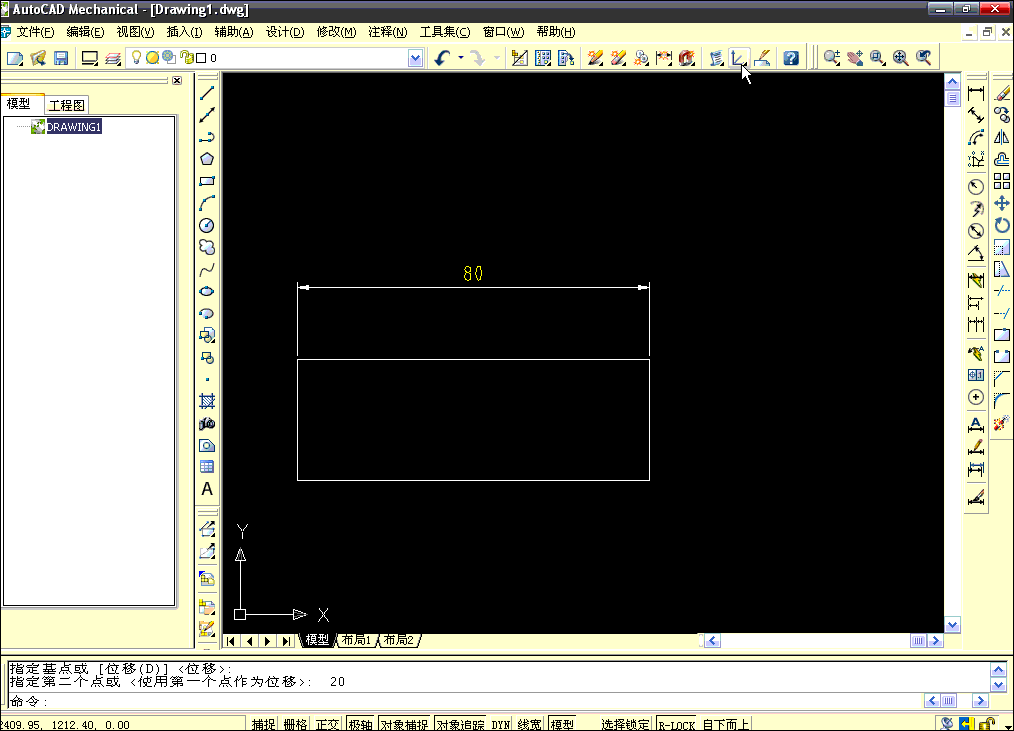Toggle 线宽 lineweight display

(530, 725)
